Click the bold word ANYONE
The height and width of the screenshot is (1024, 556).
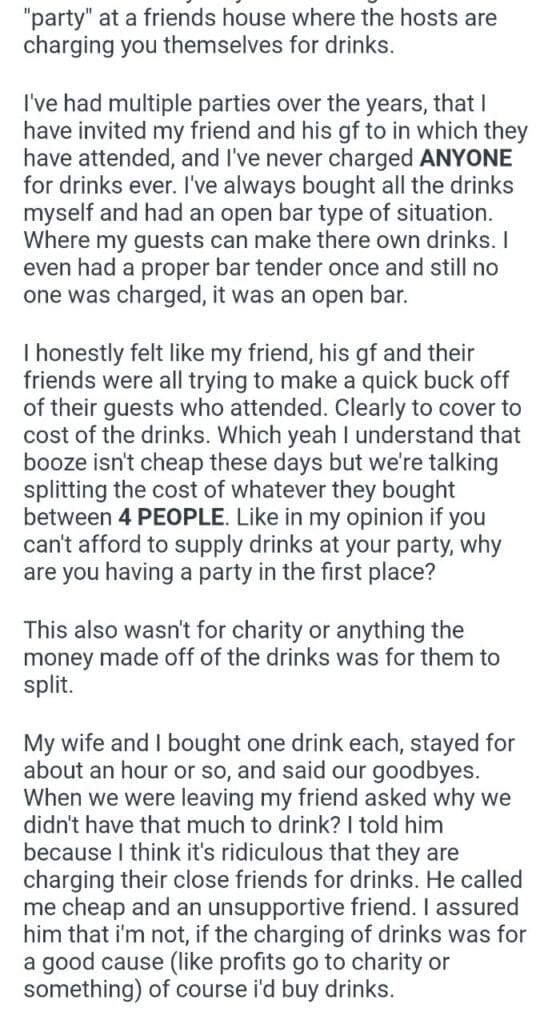[465, 158]
